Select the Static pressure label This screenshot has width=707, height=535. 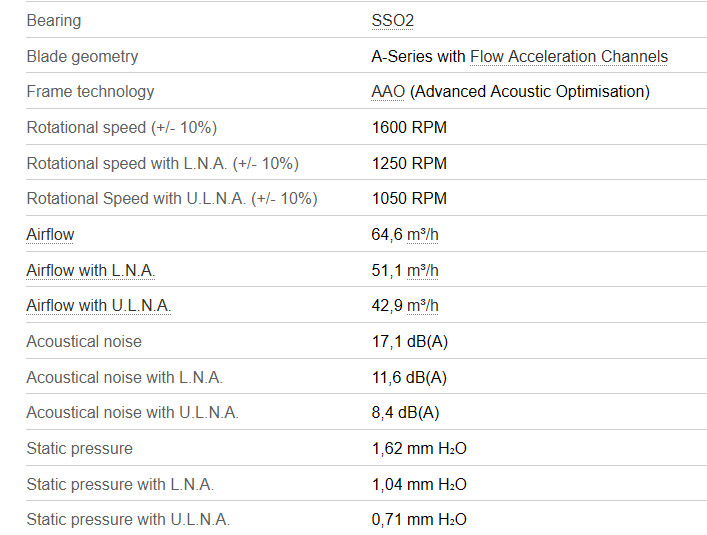click(79, 448)
